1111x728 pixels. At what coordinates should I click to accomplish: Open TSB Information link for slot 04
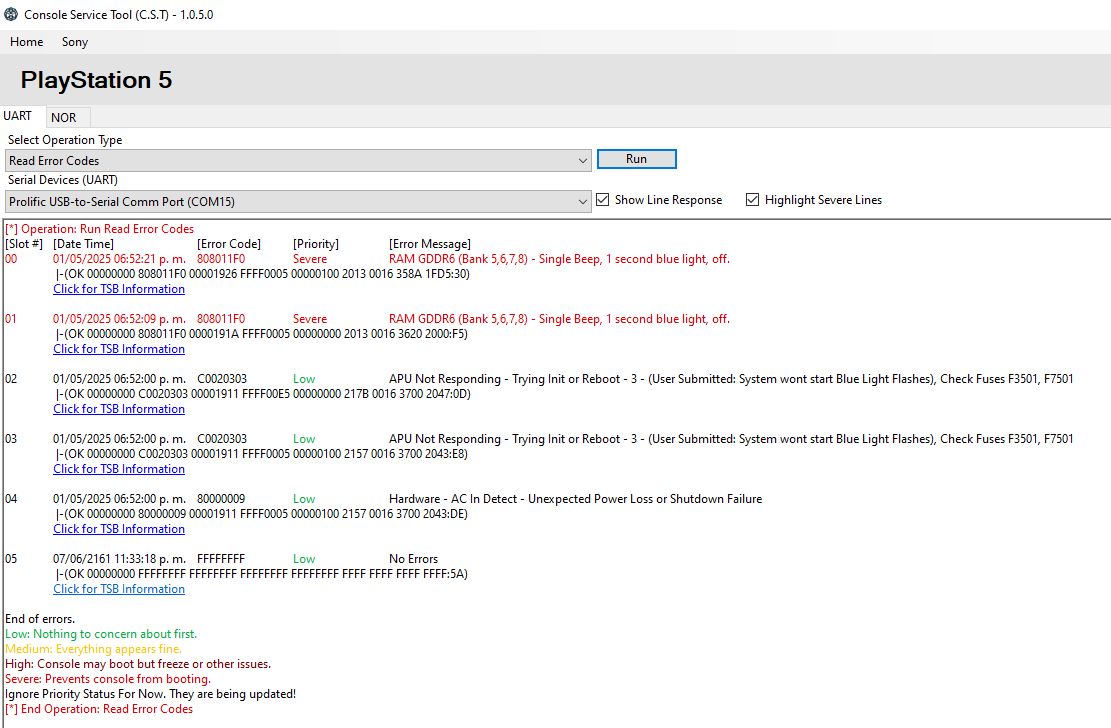119,529
